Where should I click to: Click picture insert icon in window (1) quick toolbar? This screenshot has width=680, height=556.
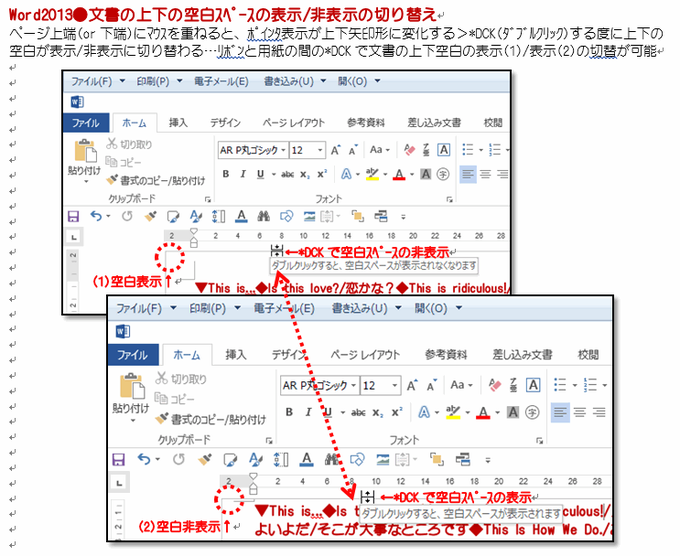coord(309,216)
